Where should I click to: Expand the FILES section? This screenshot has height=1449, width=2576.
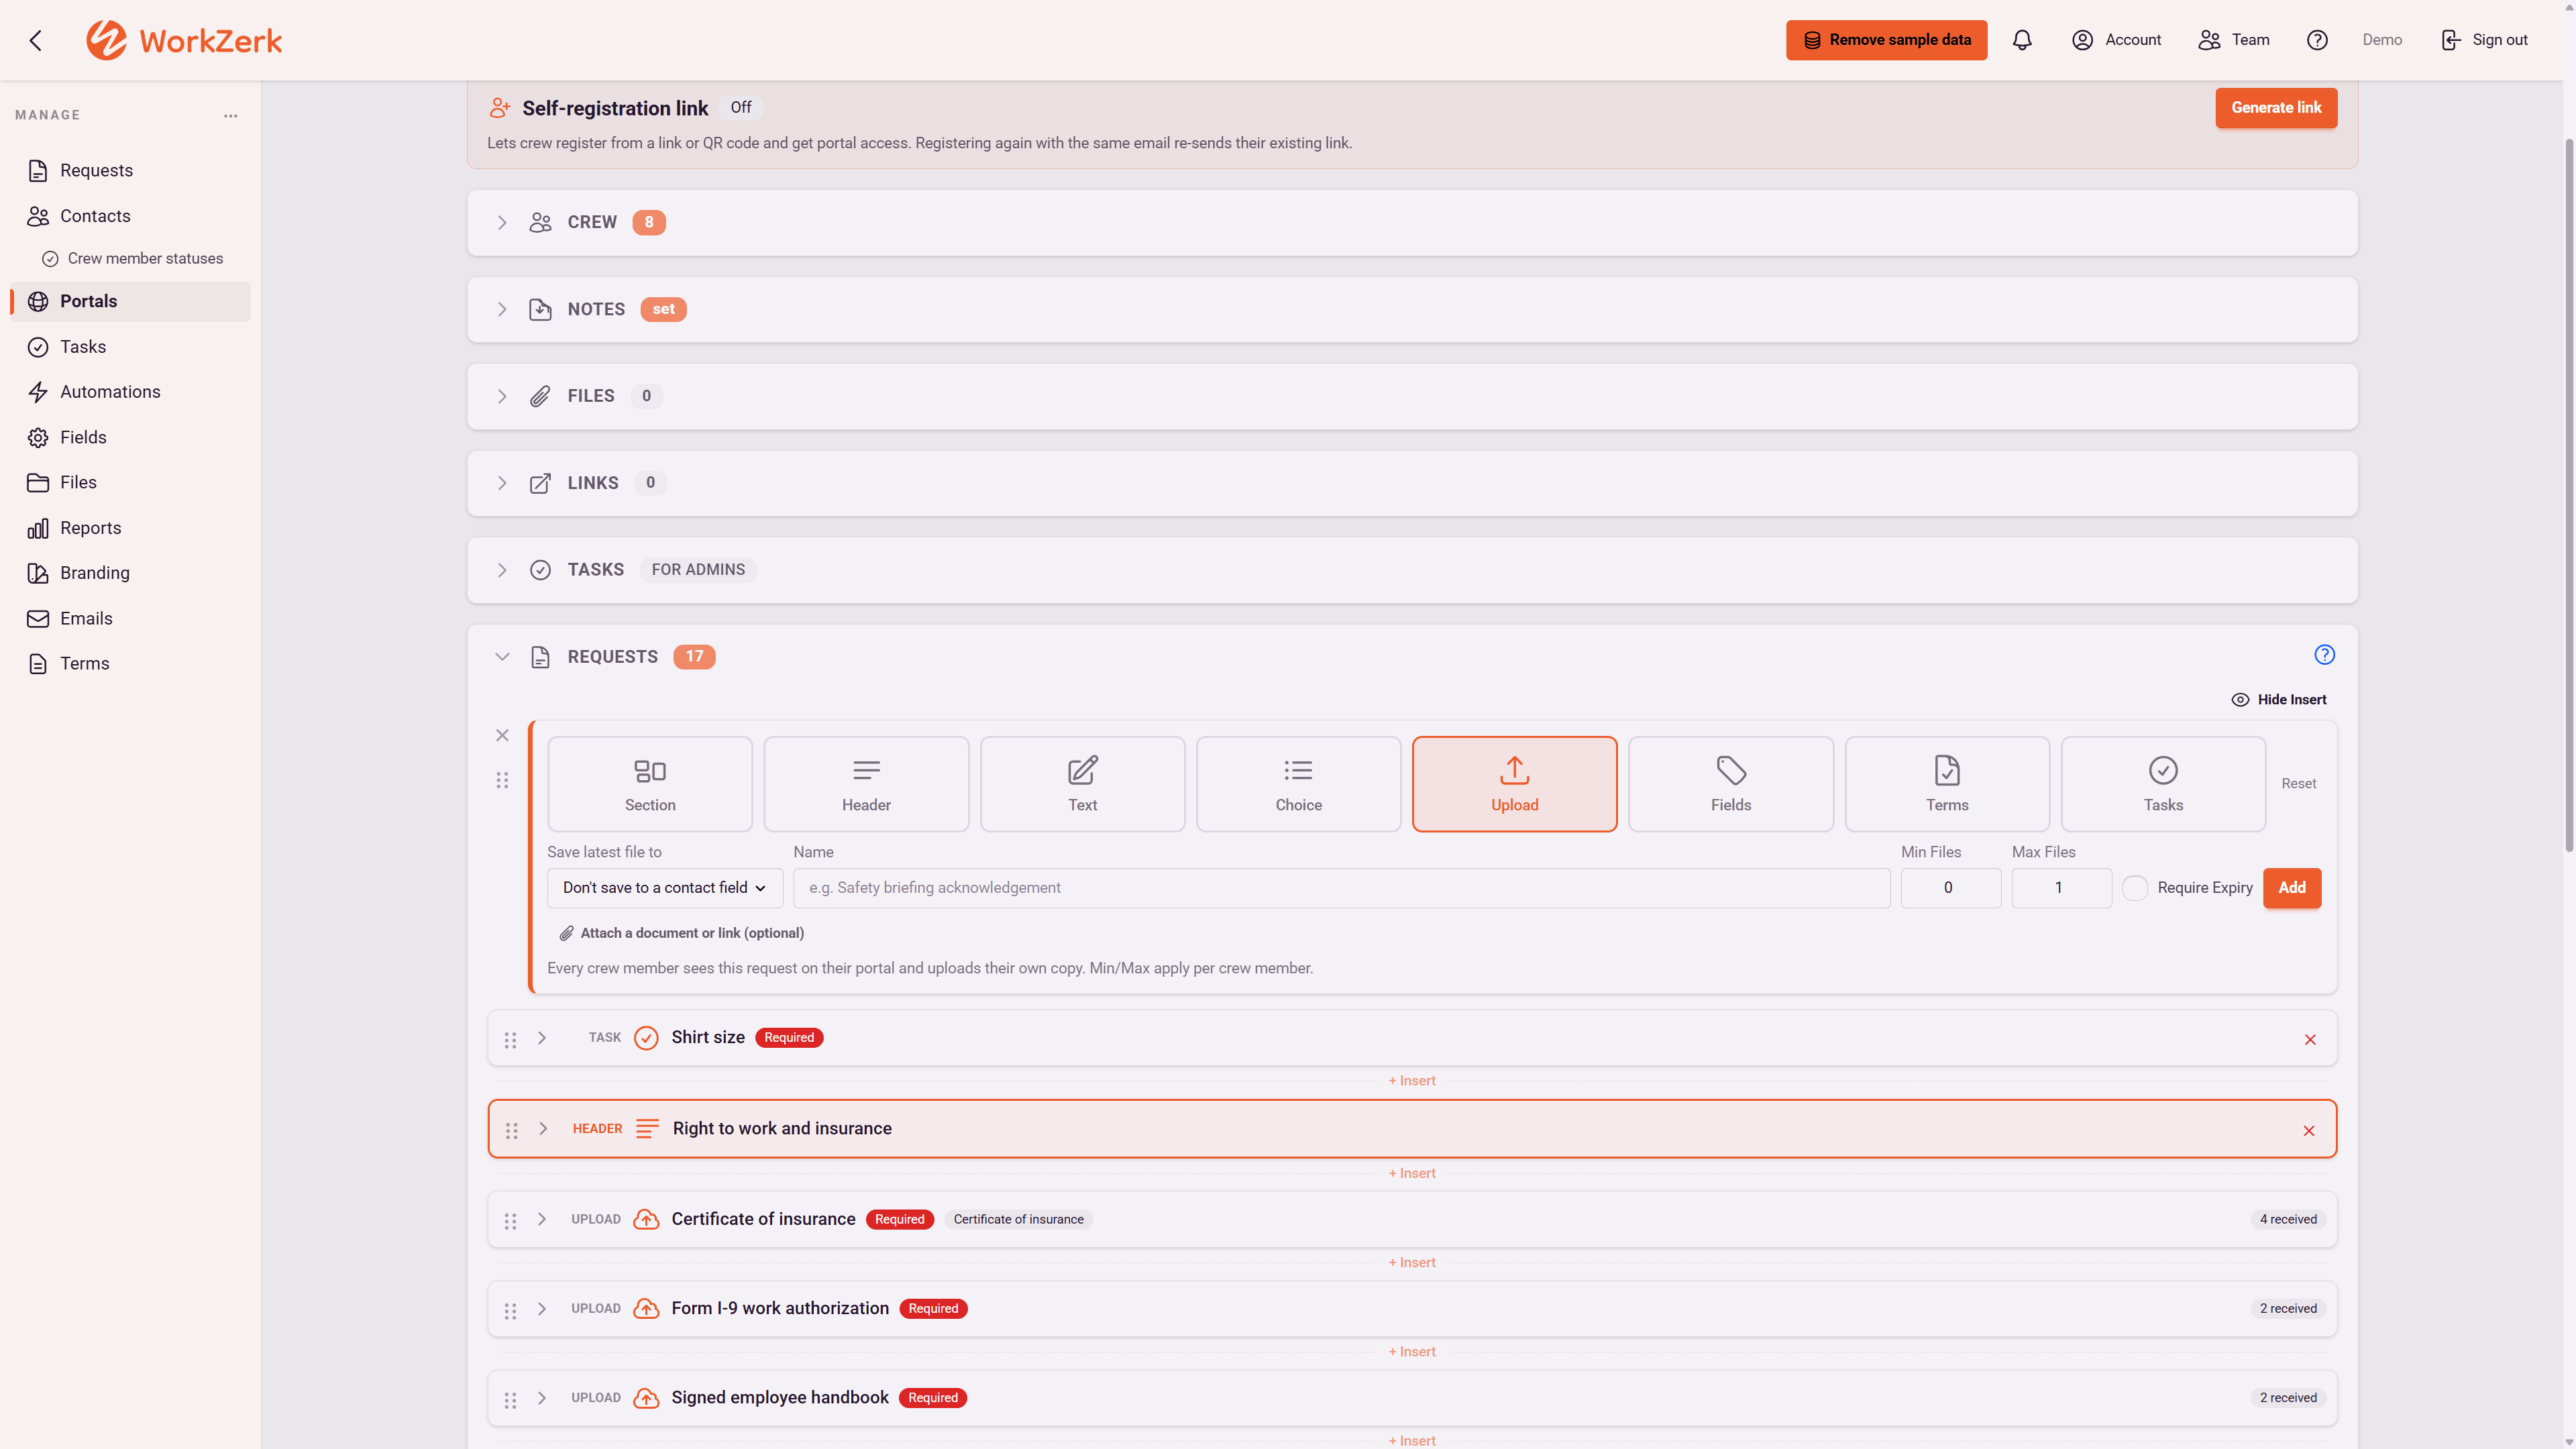tap(502, 396)
